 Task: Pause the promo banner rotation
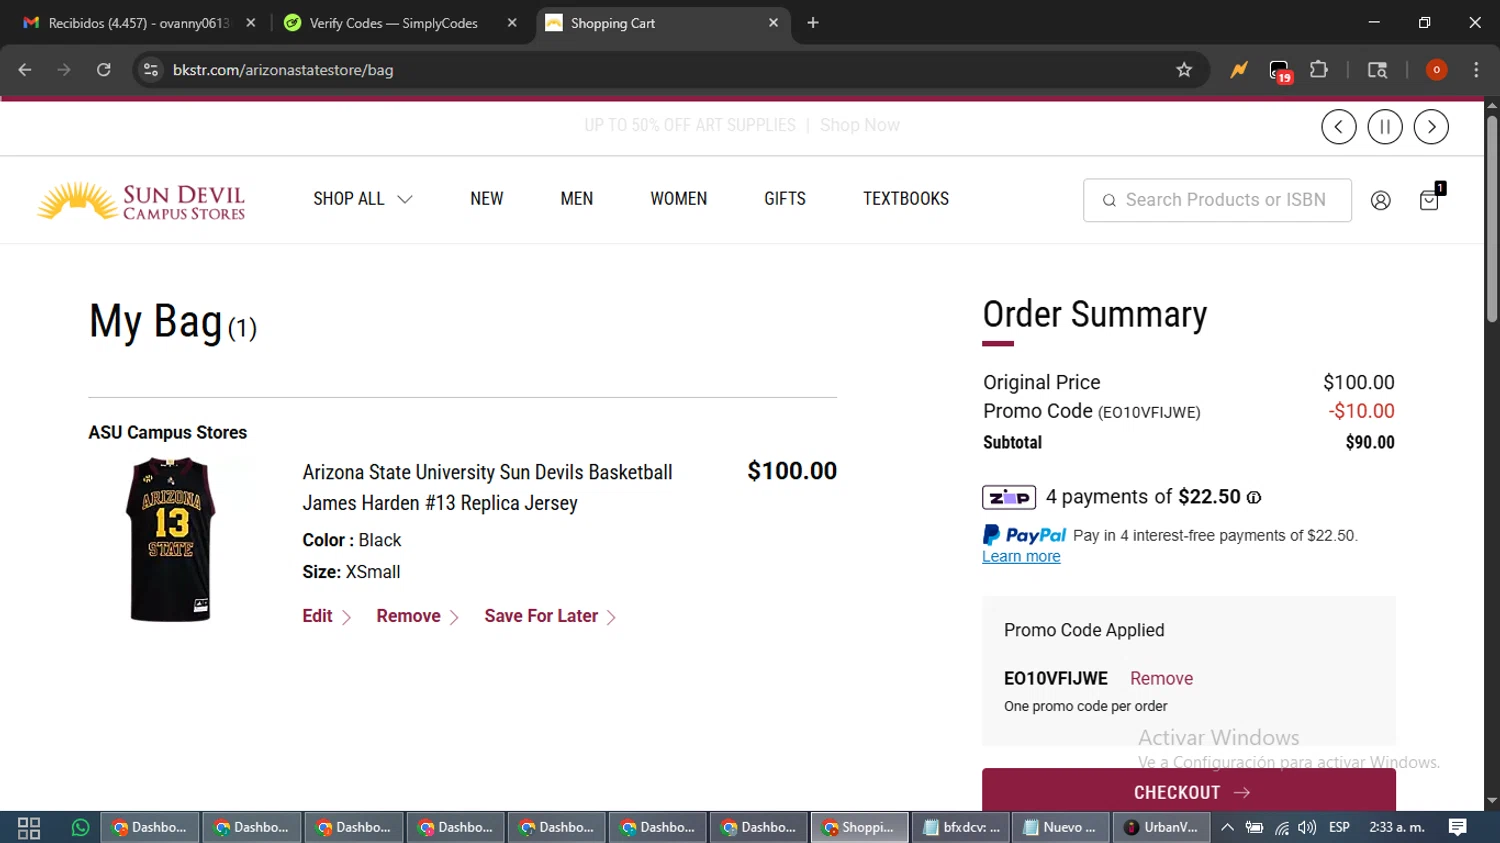point(1385,127)
